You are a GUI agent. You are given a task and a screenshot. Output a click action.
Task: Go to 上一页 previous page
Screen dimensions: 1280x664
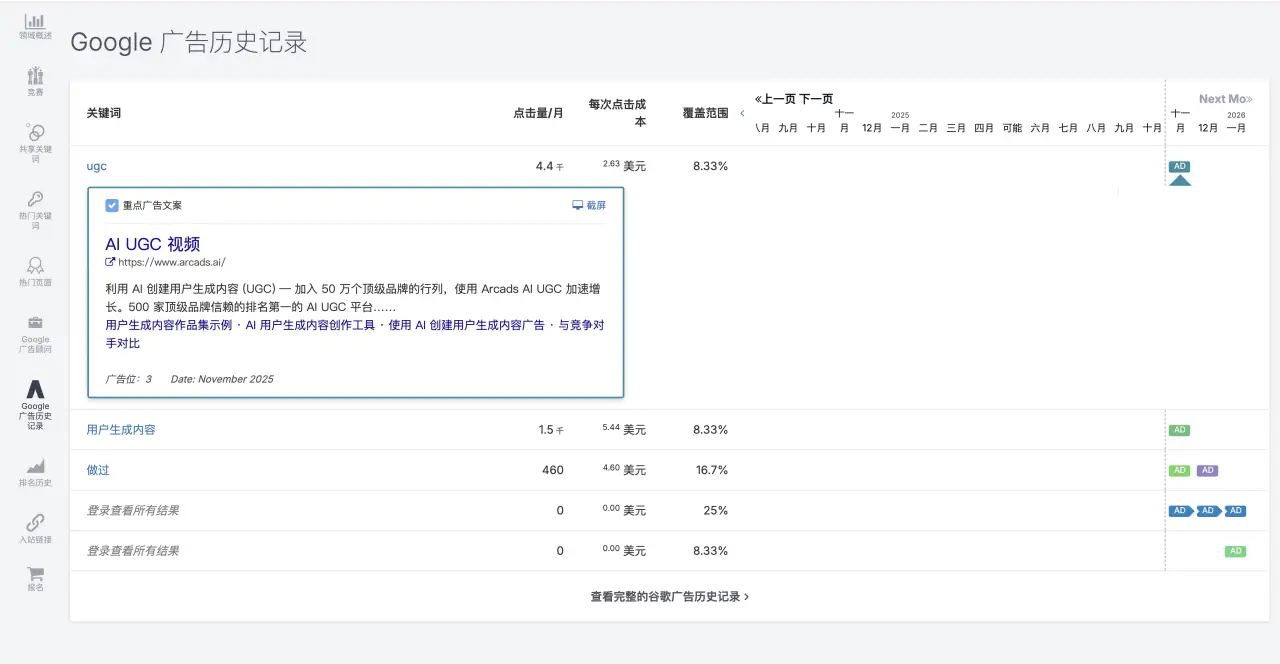pos(775,99)
